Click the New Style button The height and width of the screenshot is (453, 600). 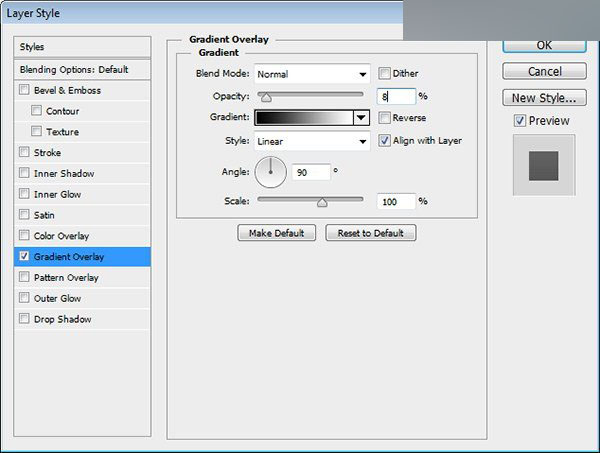point(544,98)
